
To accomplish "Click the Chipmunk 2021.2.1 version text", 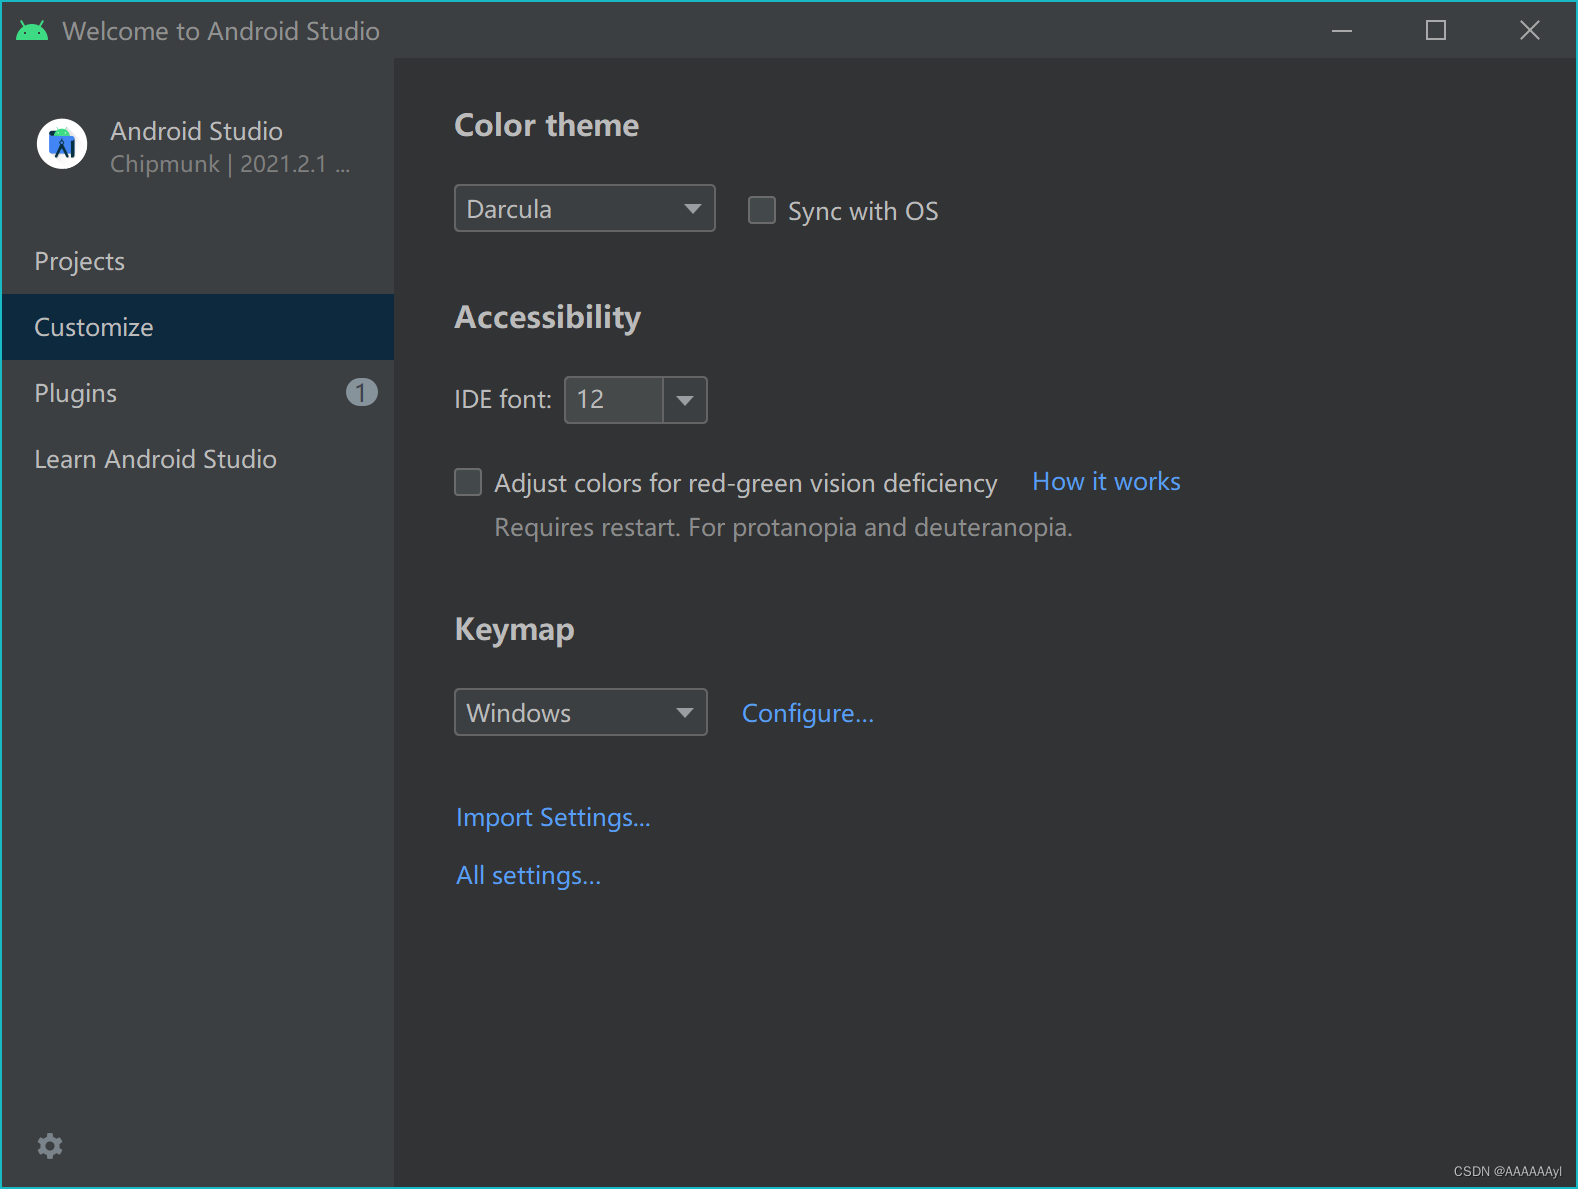I will click(230, 164).
